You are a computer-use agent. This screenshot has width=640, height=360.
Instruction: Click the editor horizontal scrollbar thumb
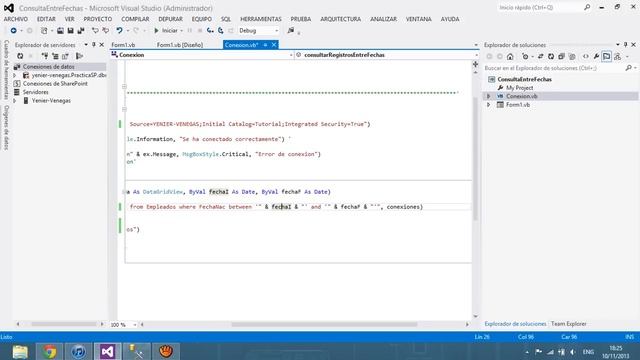coord(324,324)
